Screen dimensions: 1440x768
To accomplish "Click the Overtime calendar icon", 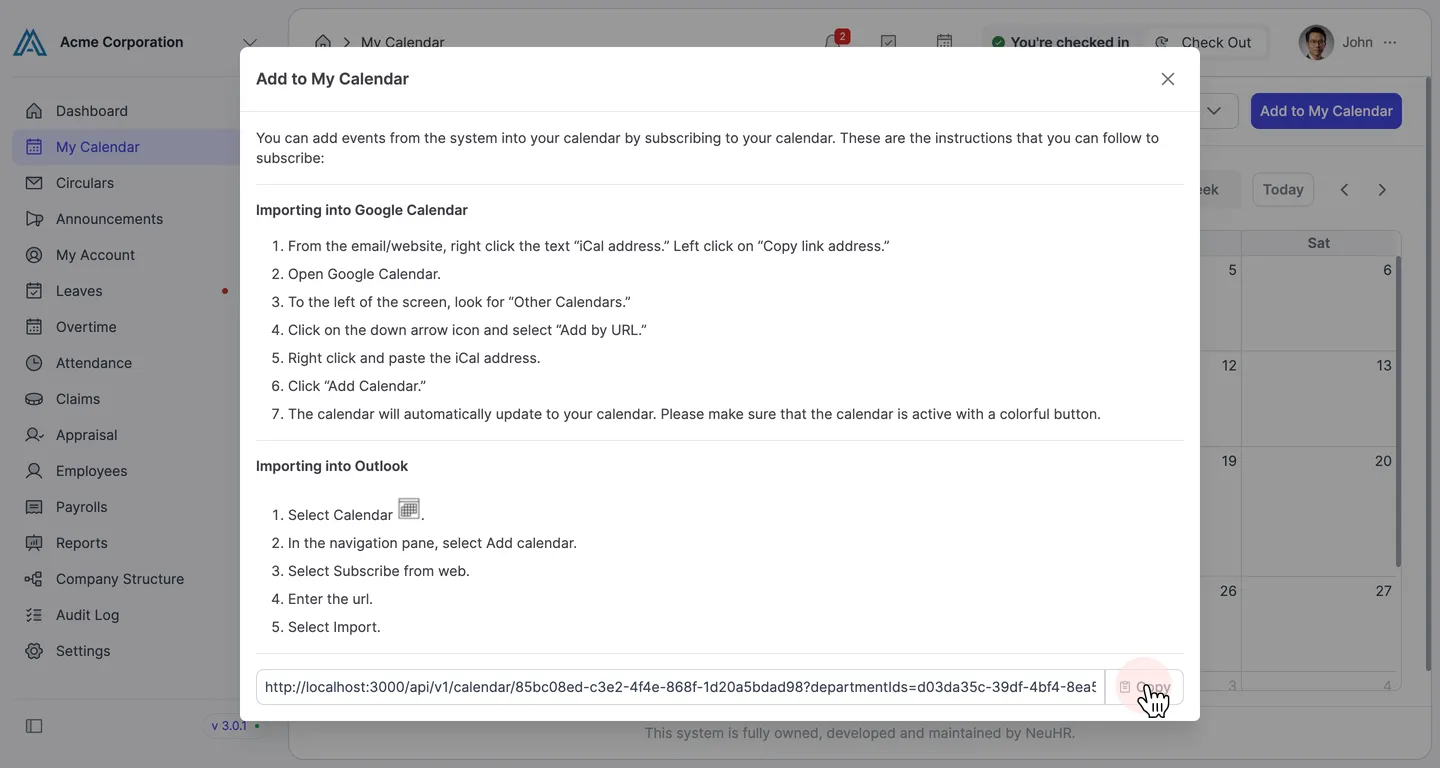I will click(34, 327).
